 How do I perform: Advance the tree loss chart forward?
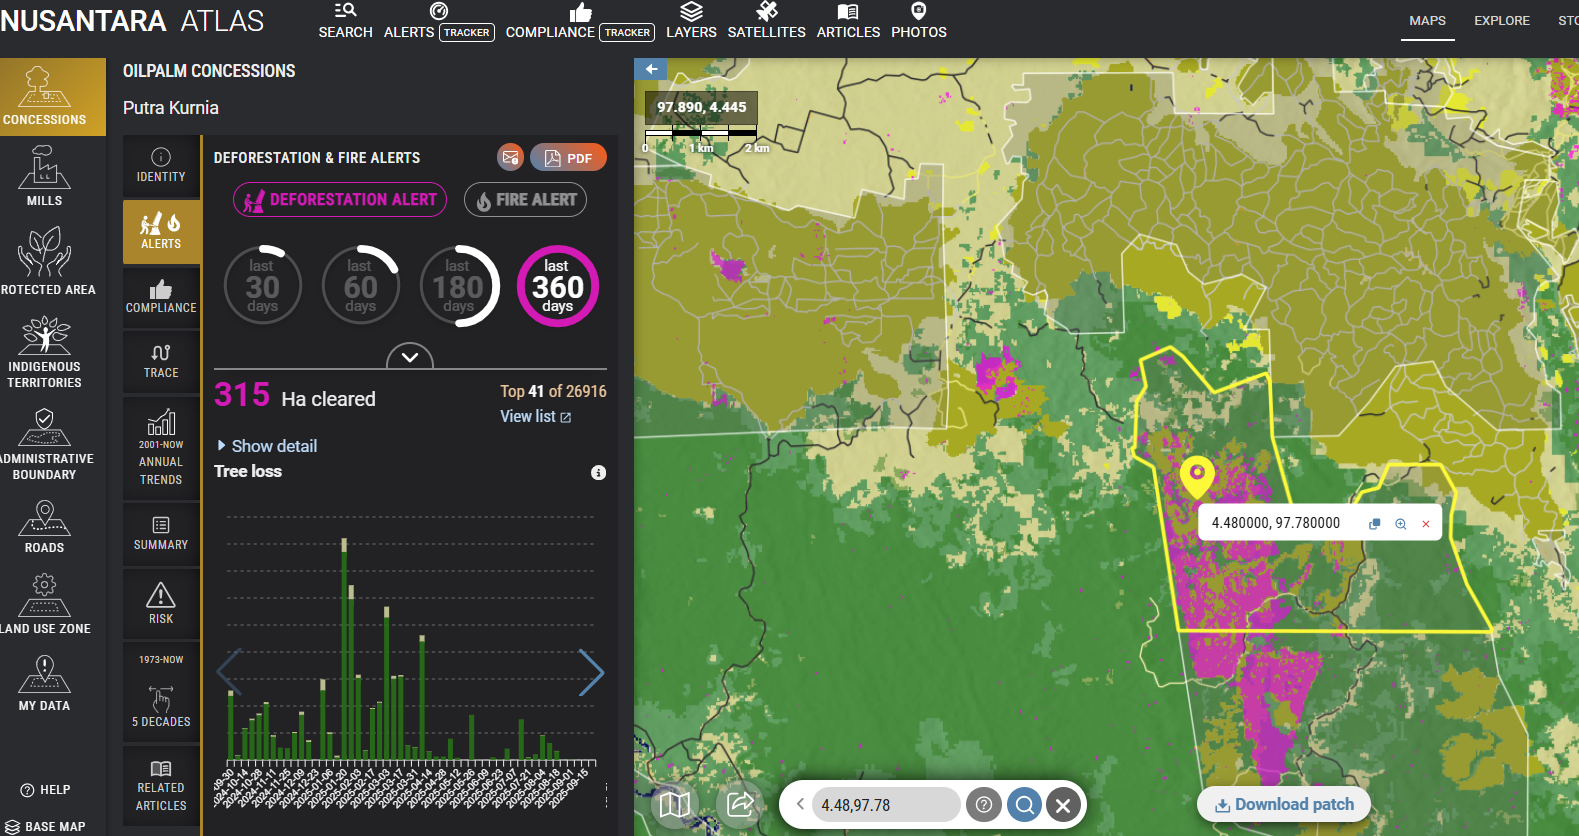tap(591, 672)
